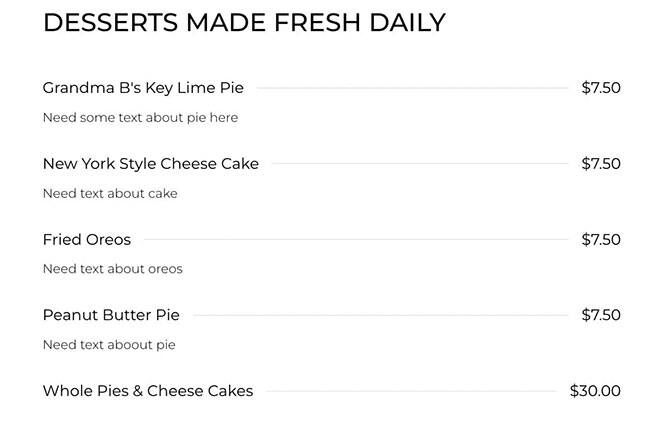Click the 'Need text about cake' description

pyautogui.click(x=110, y=194)
